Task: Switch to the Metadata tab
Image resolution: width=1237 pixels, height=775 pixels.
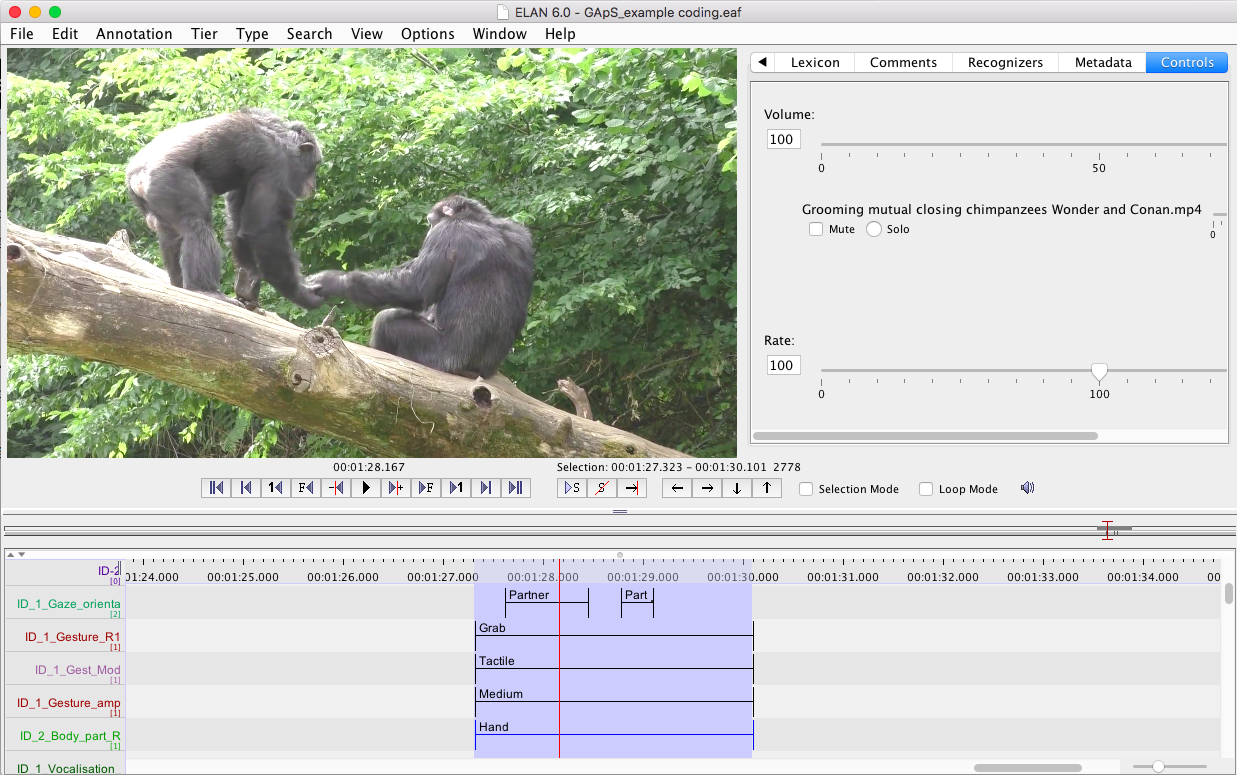Action: pyautogui.click(x=1102, y=62)
